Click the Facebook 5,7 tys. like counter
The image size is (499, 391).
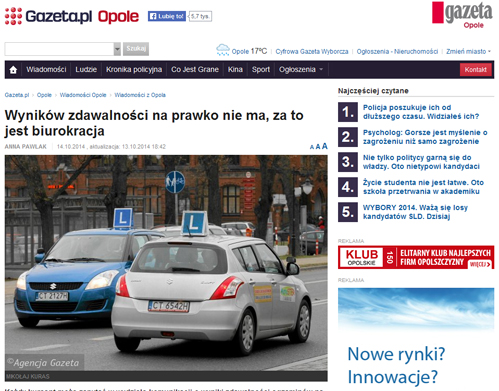(x=200, y=16)
